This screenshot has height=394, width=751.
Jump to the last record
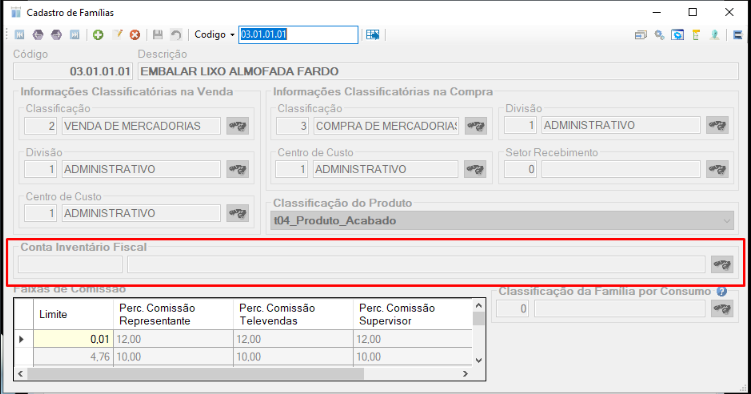75,34
